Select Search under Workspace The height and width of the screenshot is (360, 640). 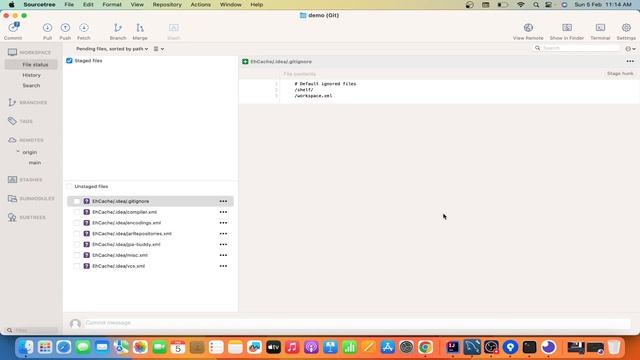coord(31,86)
